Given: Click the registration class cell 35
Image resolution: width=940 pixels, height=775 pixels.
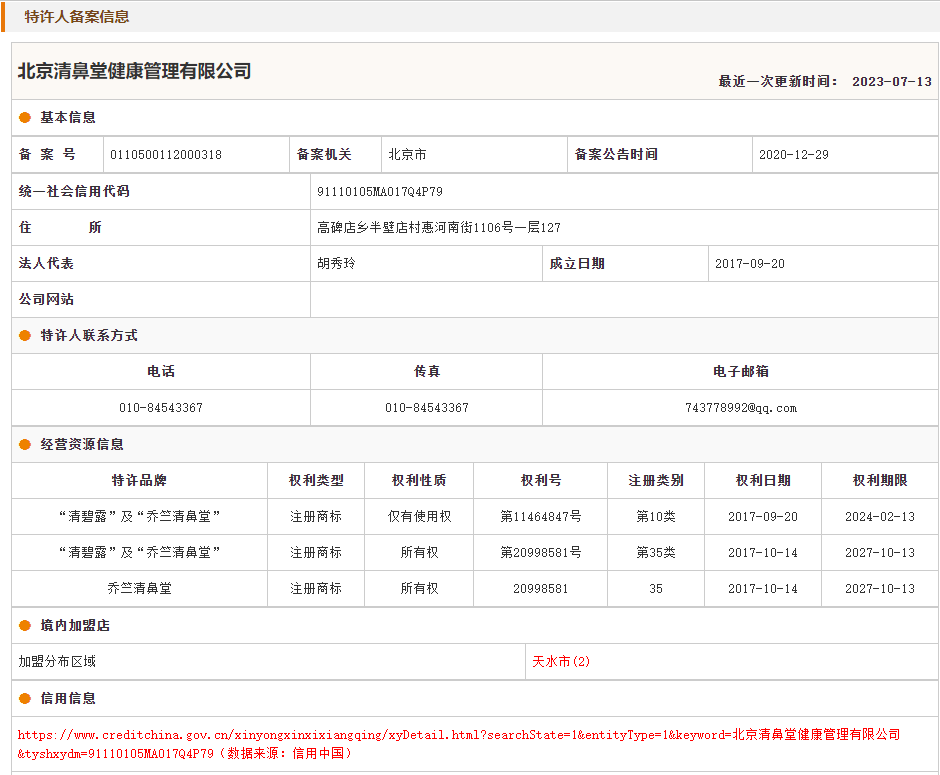Looking at the screenshot, I should [x=655, y=589].
